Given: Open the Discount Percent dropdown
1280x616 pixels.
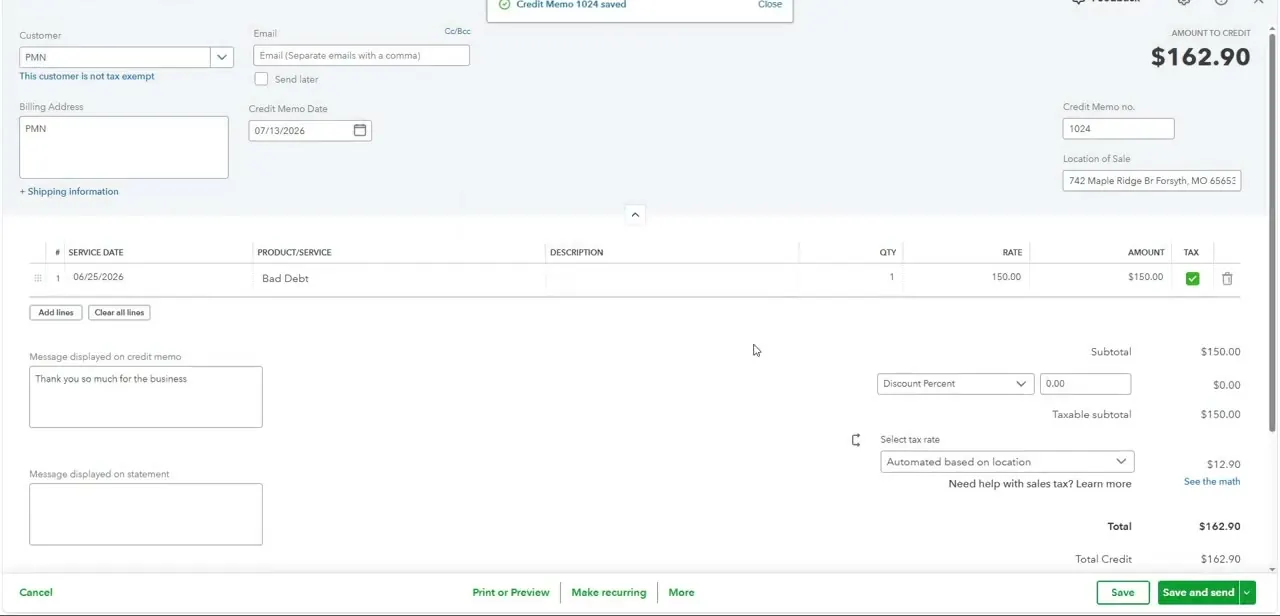Looking at the screenshot, I should pyautogui.click(x=955, y=384).
